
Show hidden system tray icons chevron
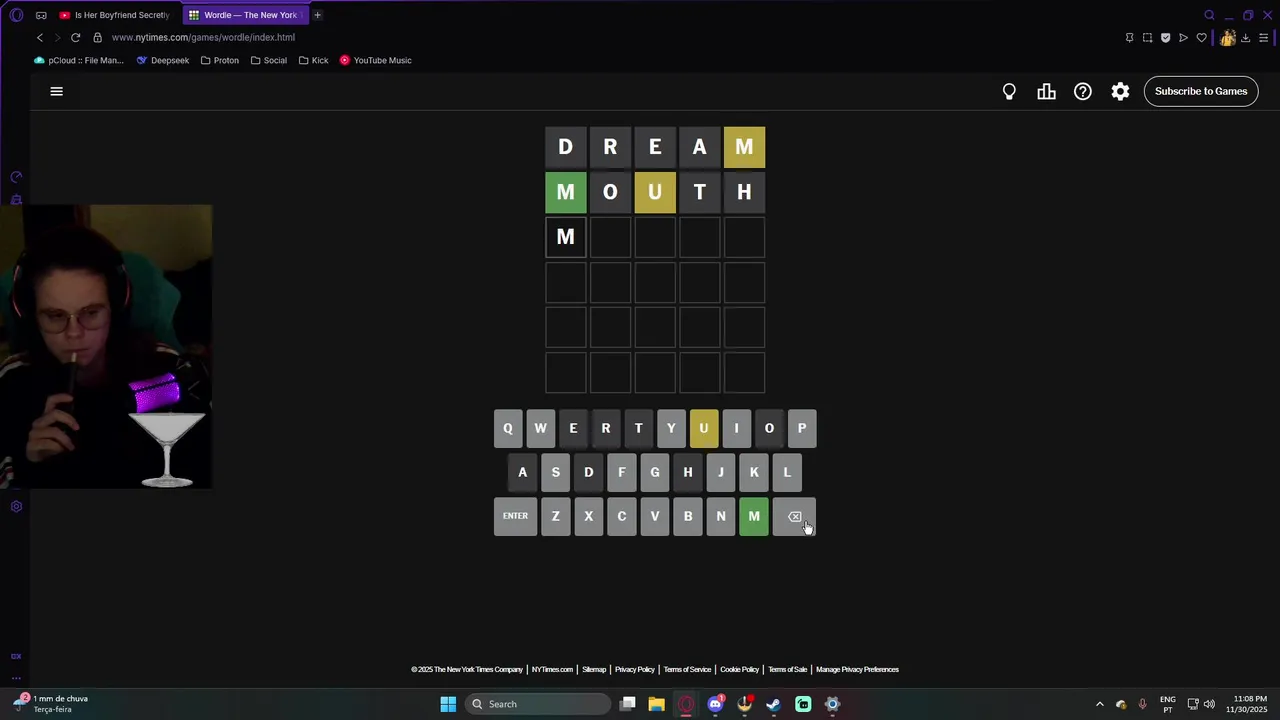pyautogui.click(x=1100, y=704)
